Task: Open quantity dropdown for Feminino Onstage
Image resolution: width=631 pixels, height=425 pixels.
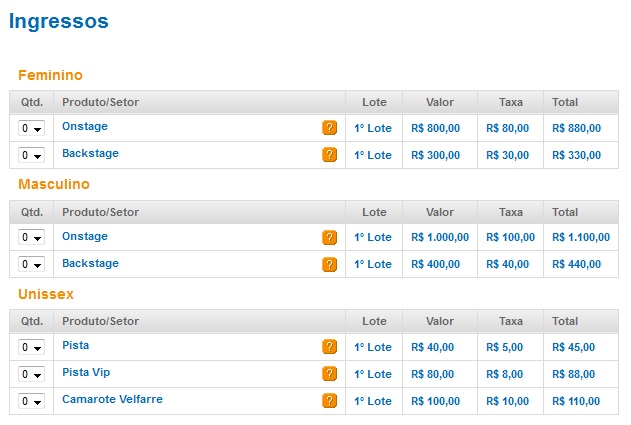Action: click(31, 128)
